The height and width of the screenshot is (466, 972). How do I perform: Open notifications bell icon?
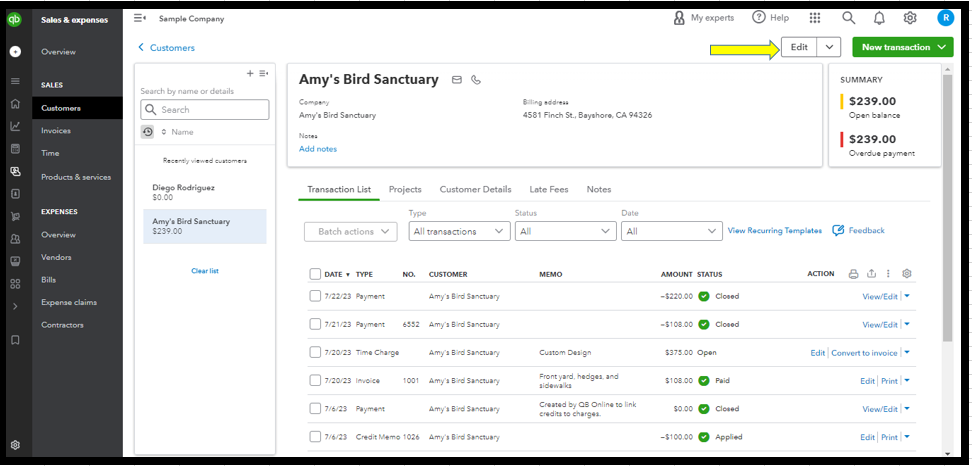point(879,19)
